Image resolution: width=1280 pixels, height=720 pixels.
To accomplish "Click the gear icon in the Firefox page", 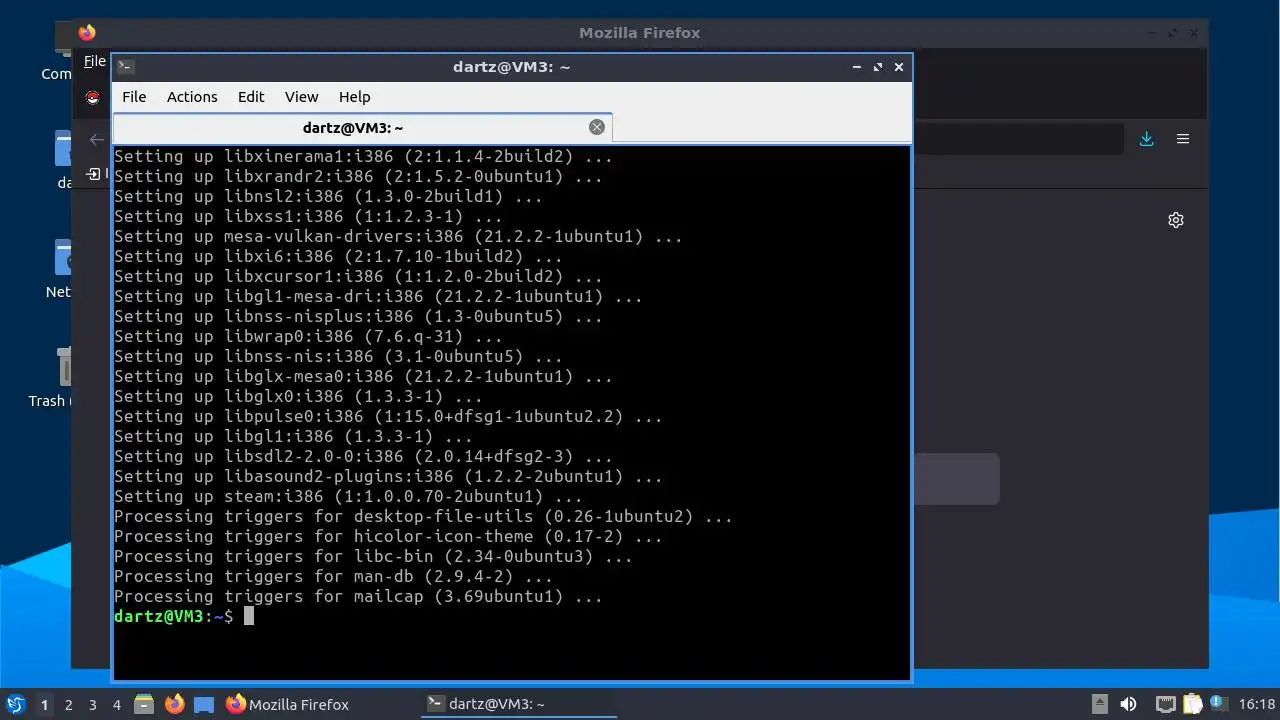I will (x=1176, y=220).
